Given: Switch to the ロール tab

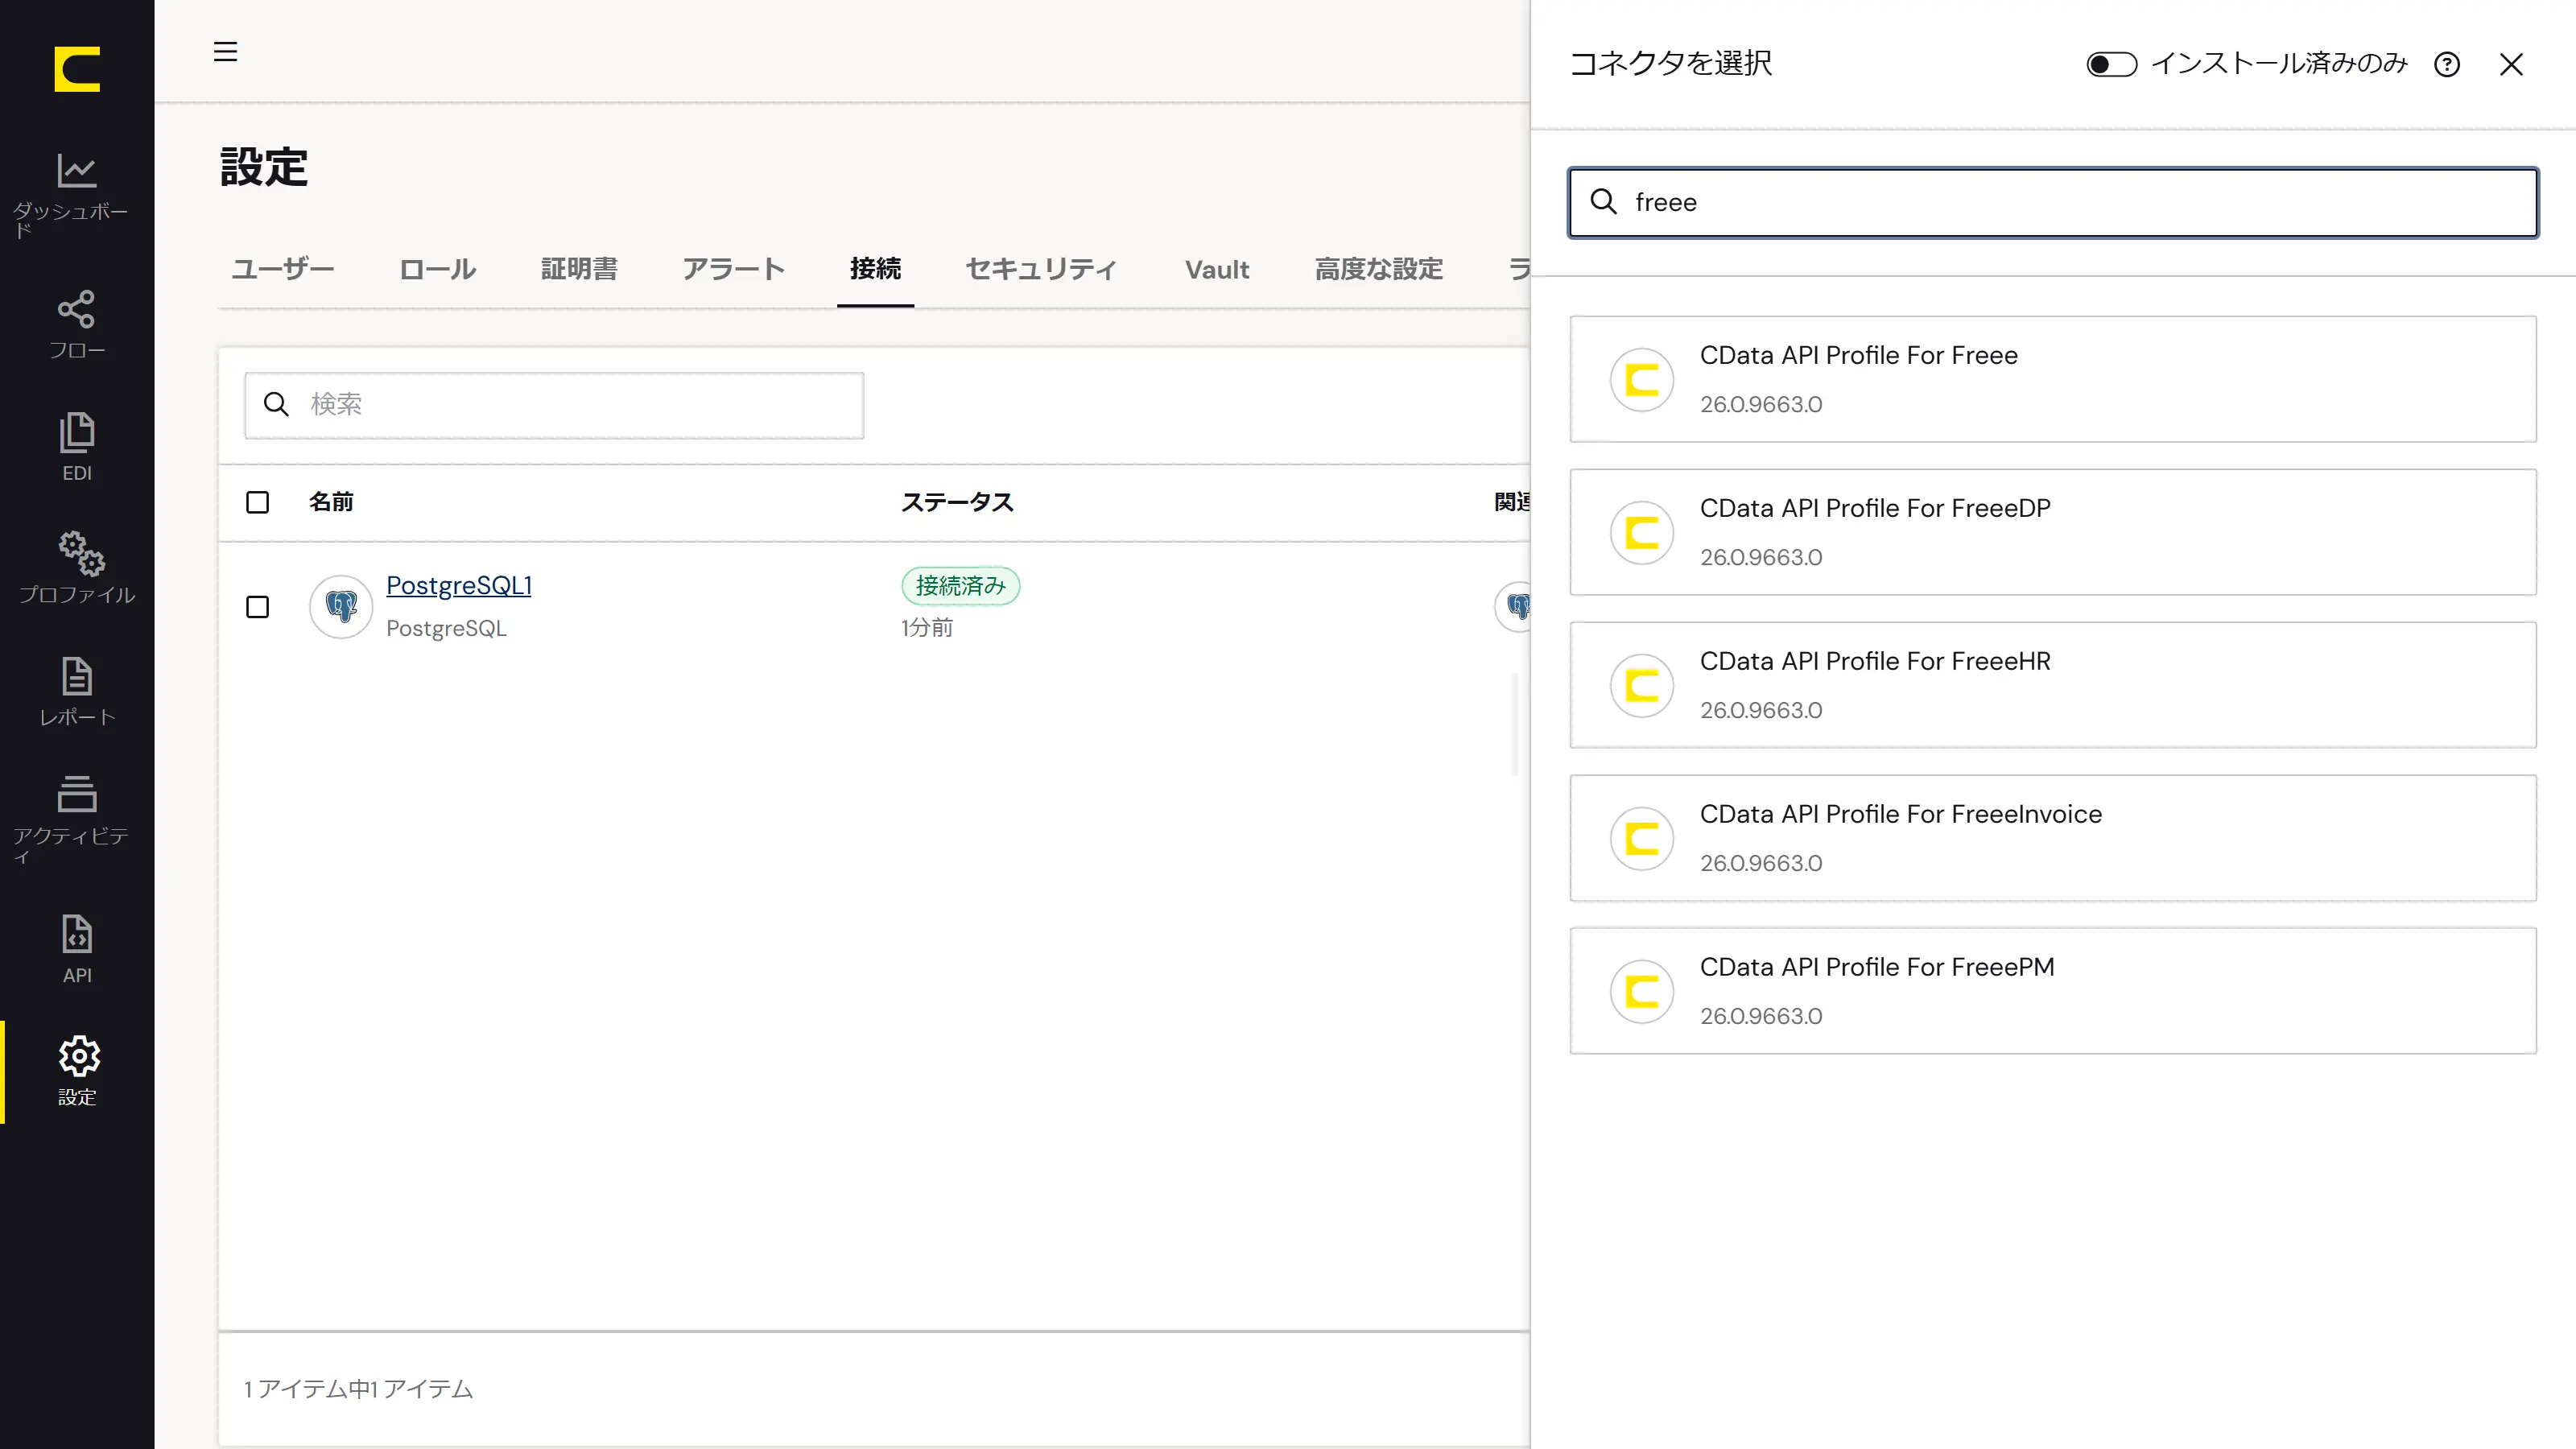Looking at the screenshot, I should pos(438,269).
